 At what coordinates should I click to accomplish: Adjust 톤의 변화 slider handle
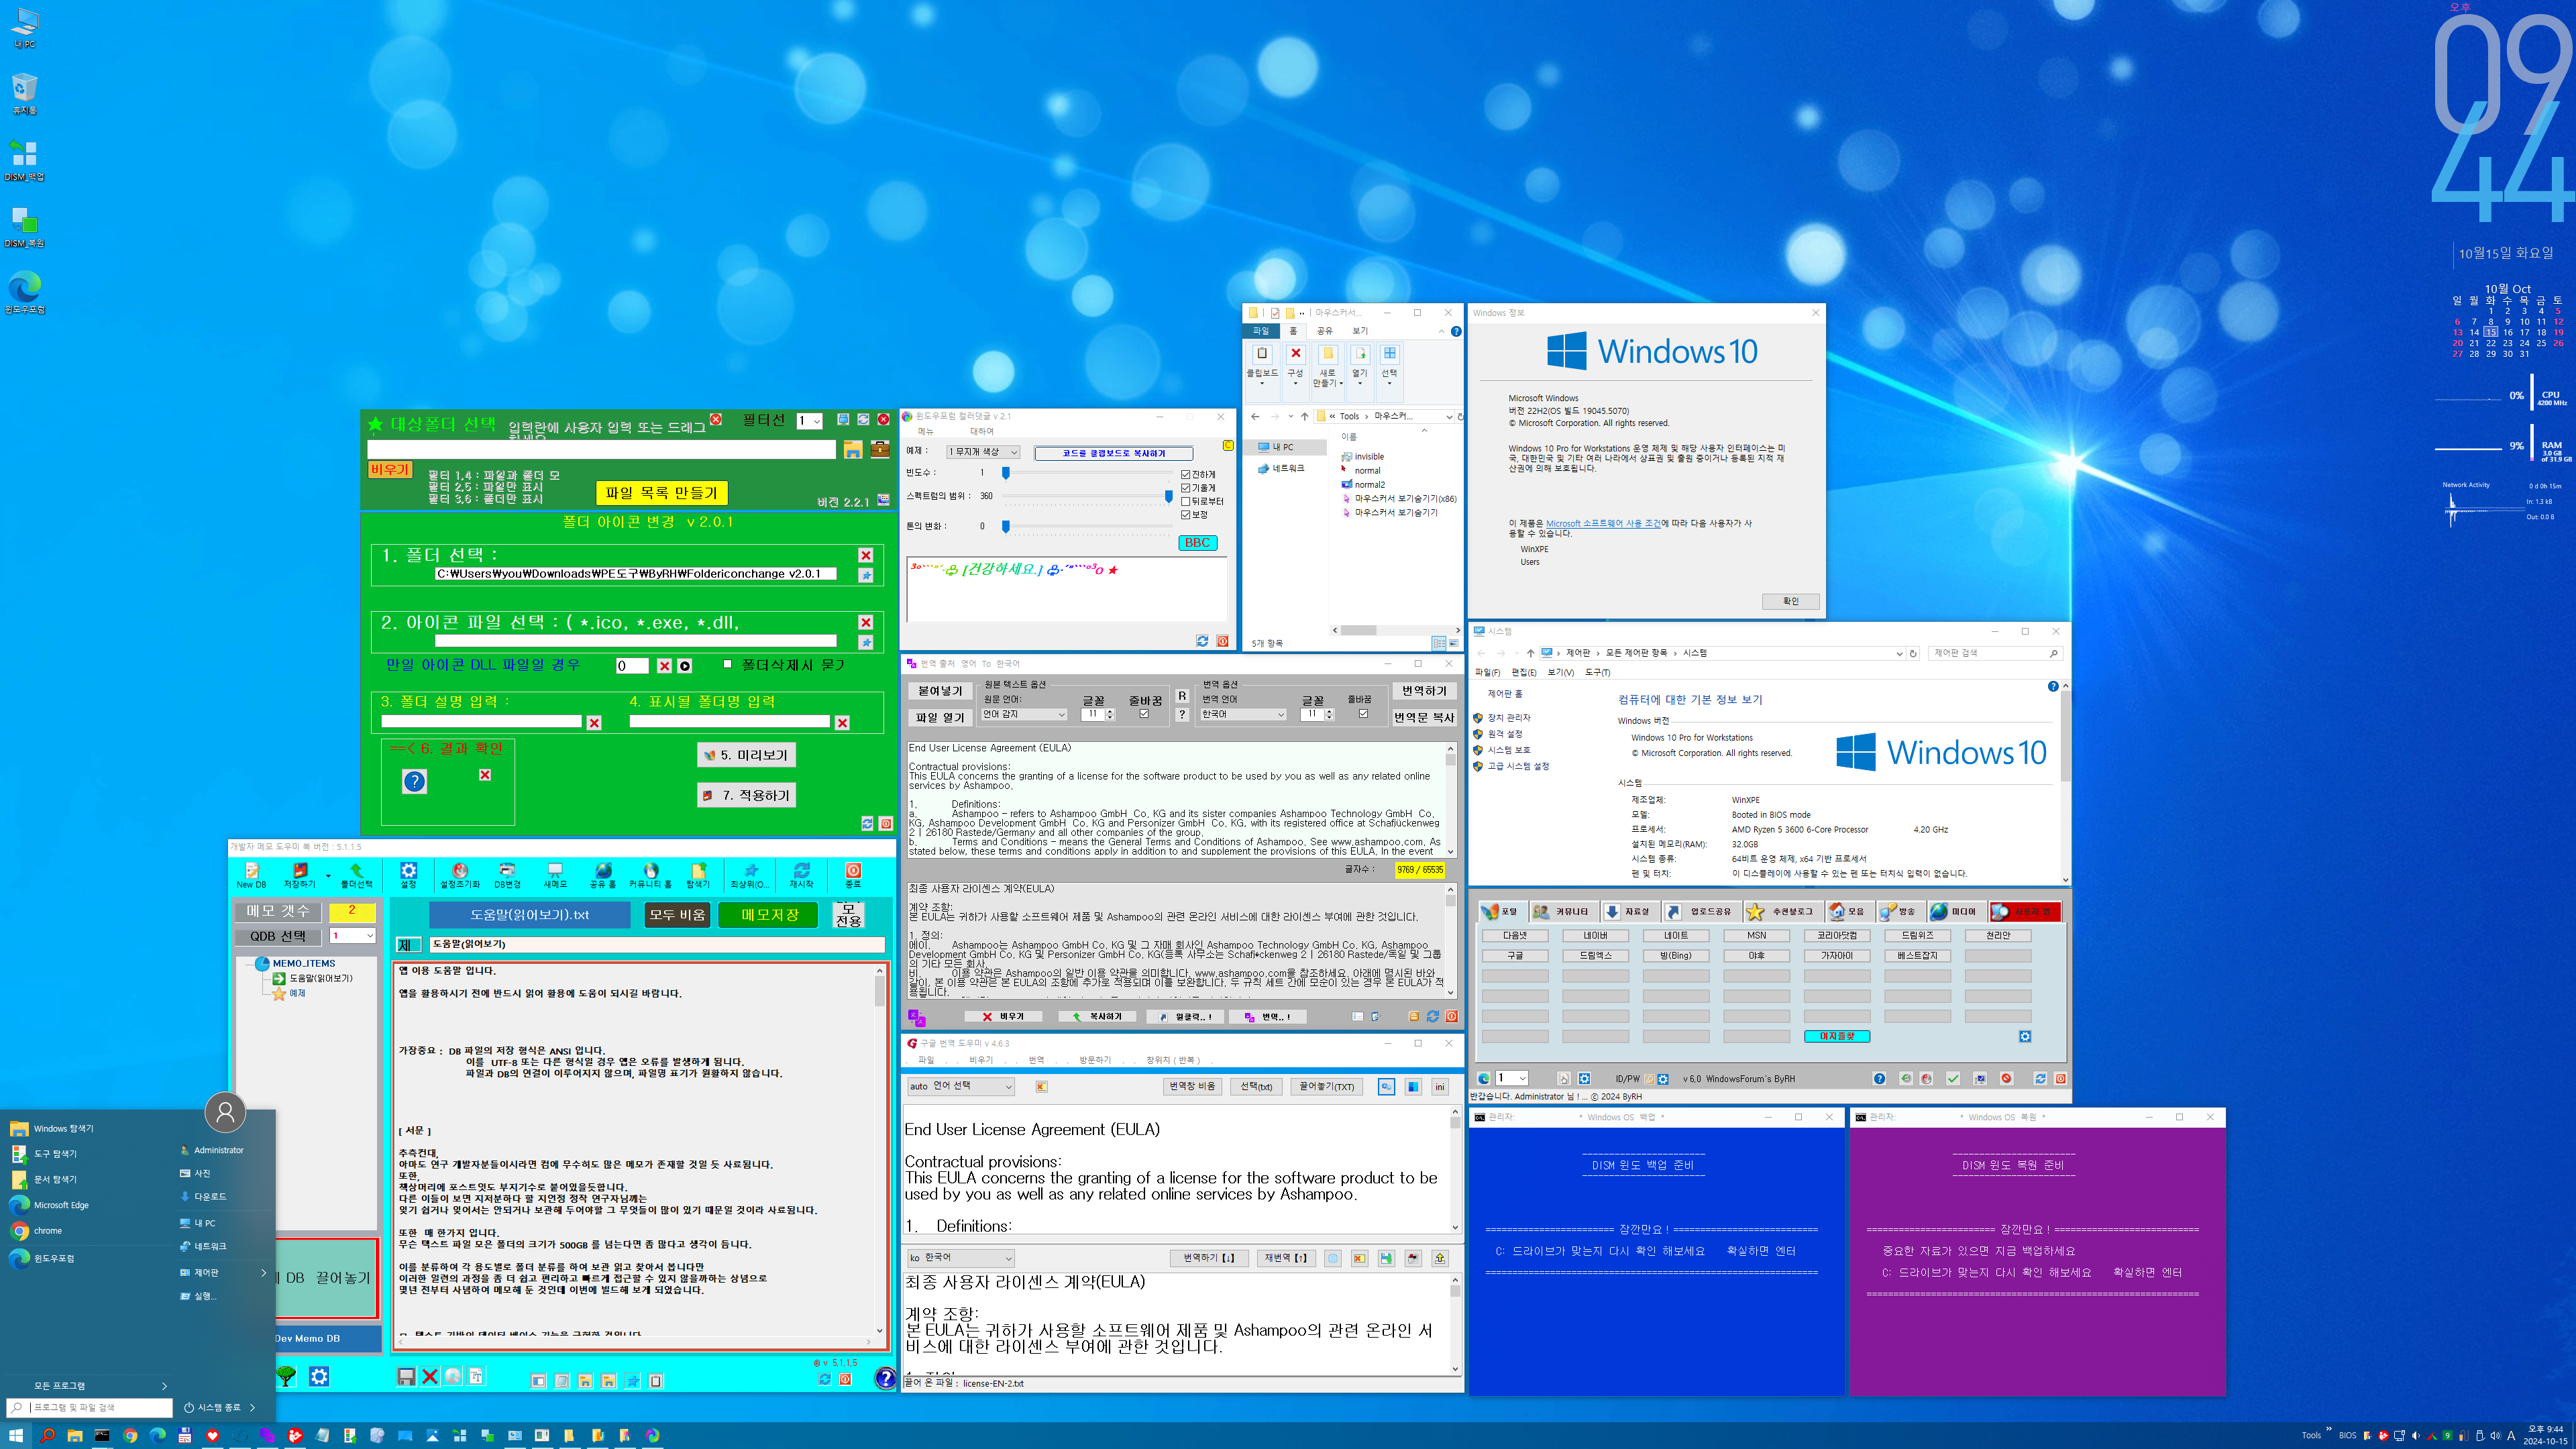[1006, 526]
